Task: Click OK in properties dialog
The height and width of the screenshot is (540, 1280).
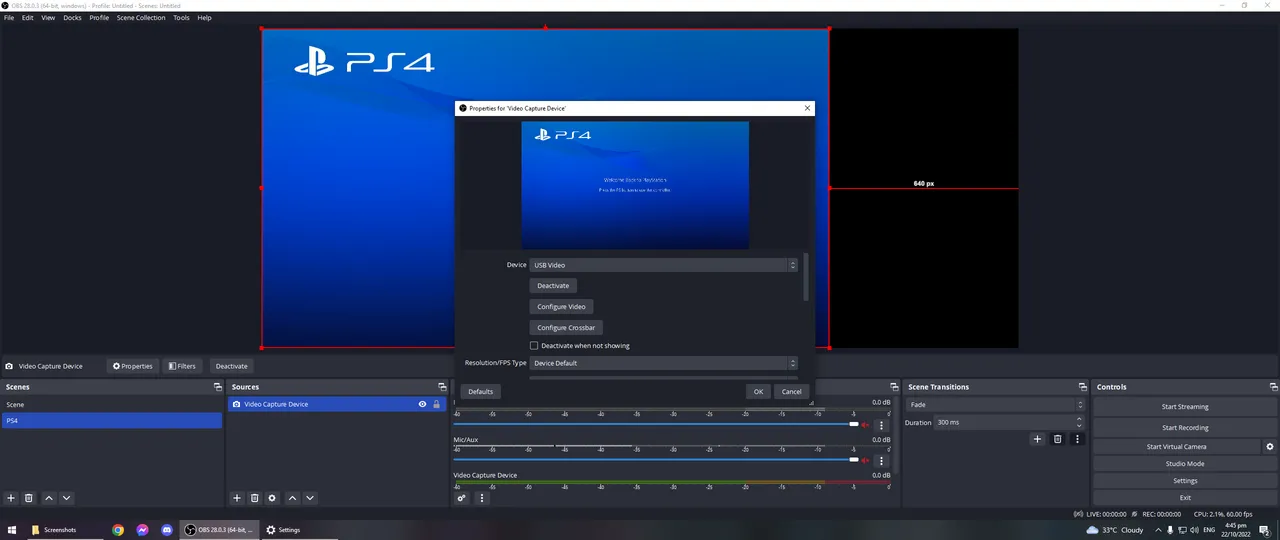Action: [758, 391]
